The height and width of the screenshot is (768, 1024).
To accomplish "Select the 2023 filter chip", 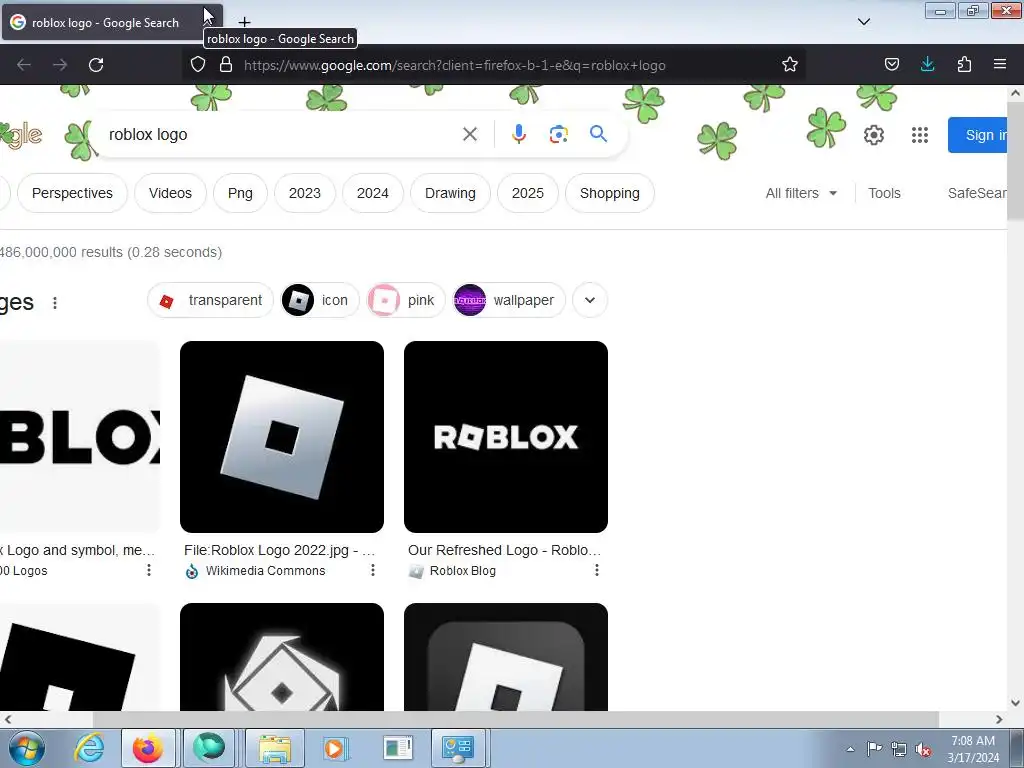I will (305, 193).
